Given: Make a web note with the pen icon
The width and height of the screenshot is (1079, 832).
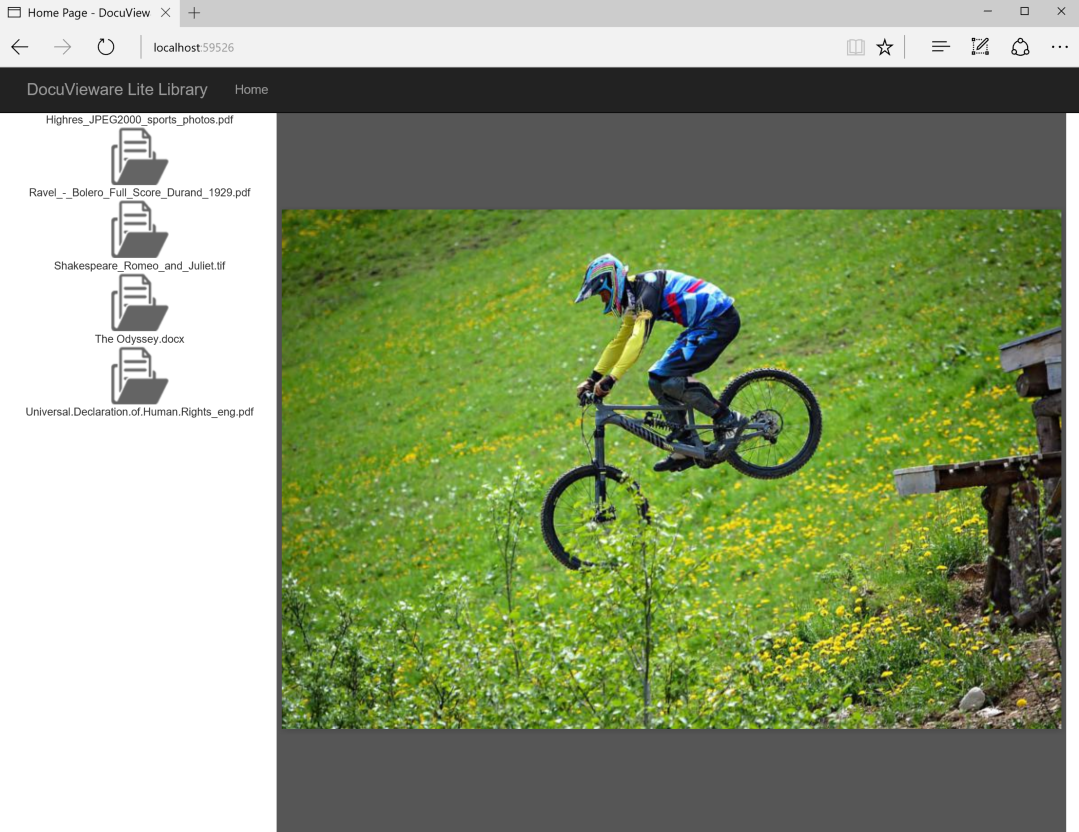Looking at the screenshot, I should click(980, 47).
